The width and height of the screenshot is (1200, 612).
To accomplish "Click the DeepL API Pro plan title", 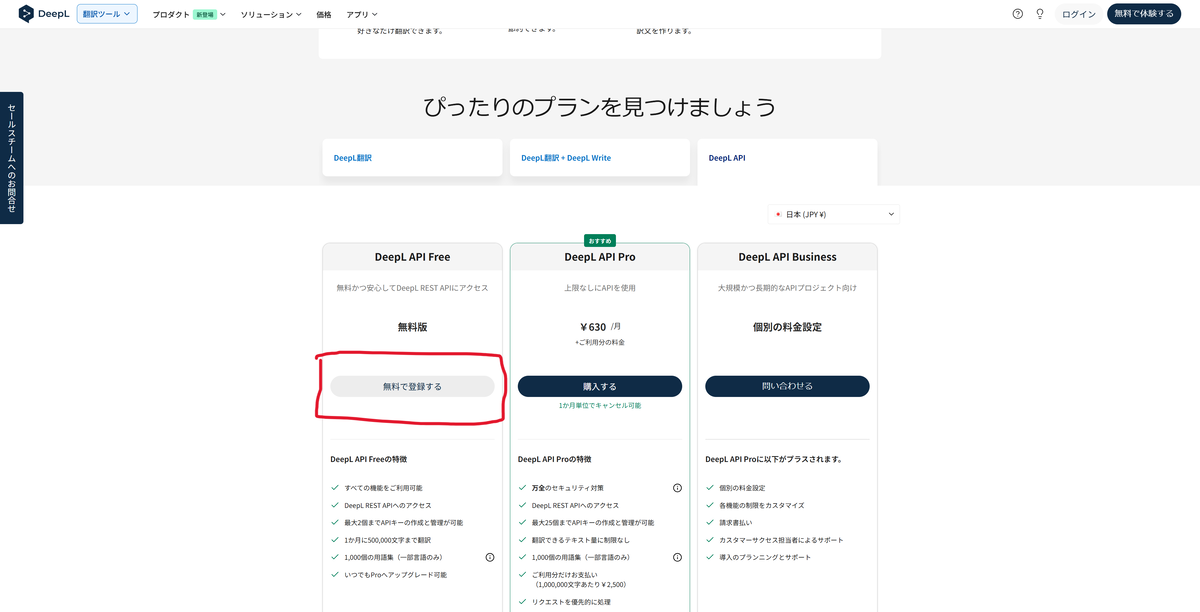I will (600, 257).
